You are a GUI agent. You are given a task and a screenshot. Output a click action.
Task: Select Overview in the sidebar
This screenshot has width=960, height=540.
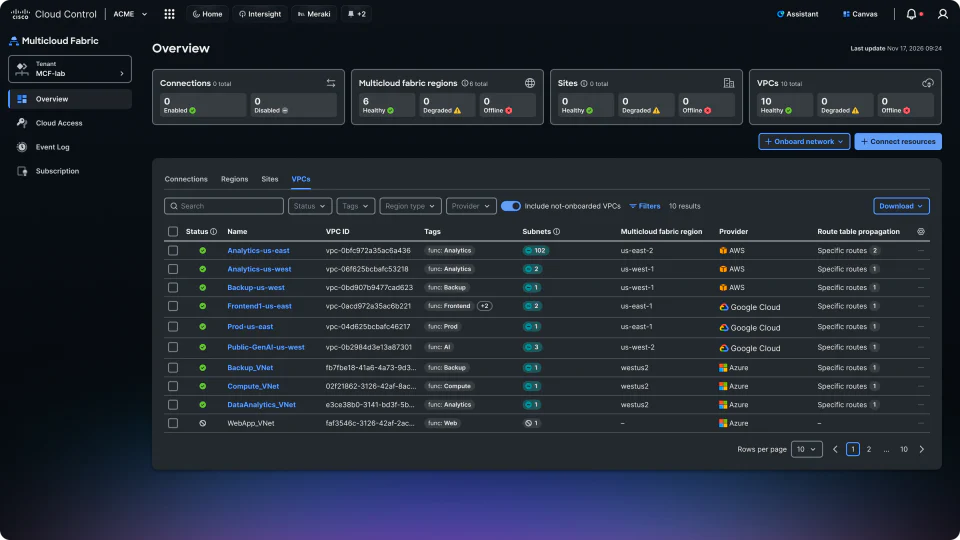[70, 99]
